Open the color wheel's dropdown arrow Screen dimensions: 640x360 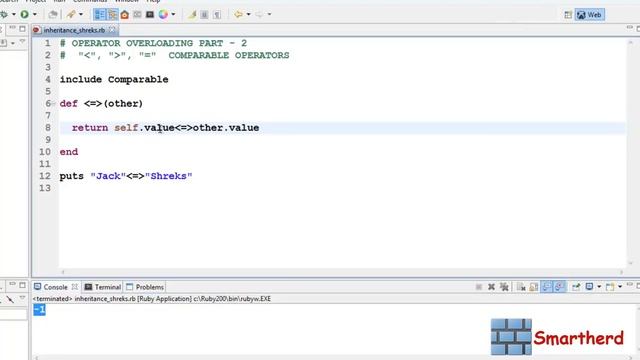[x=173, y=14]
